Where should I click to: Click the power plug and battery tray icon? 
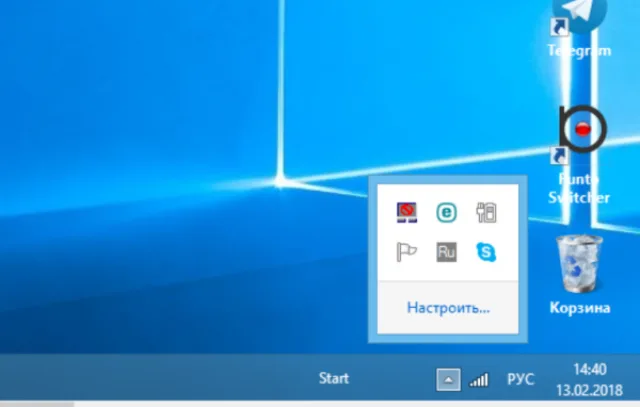[x=486, y=213]
